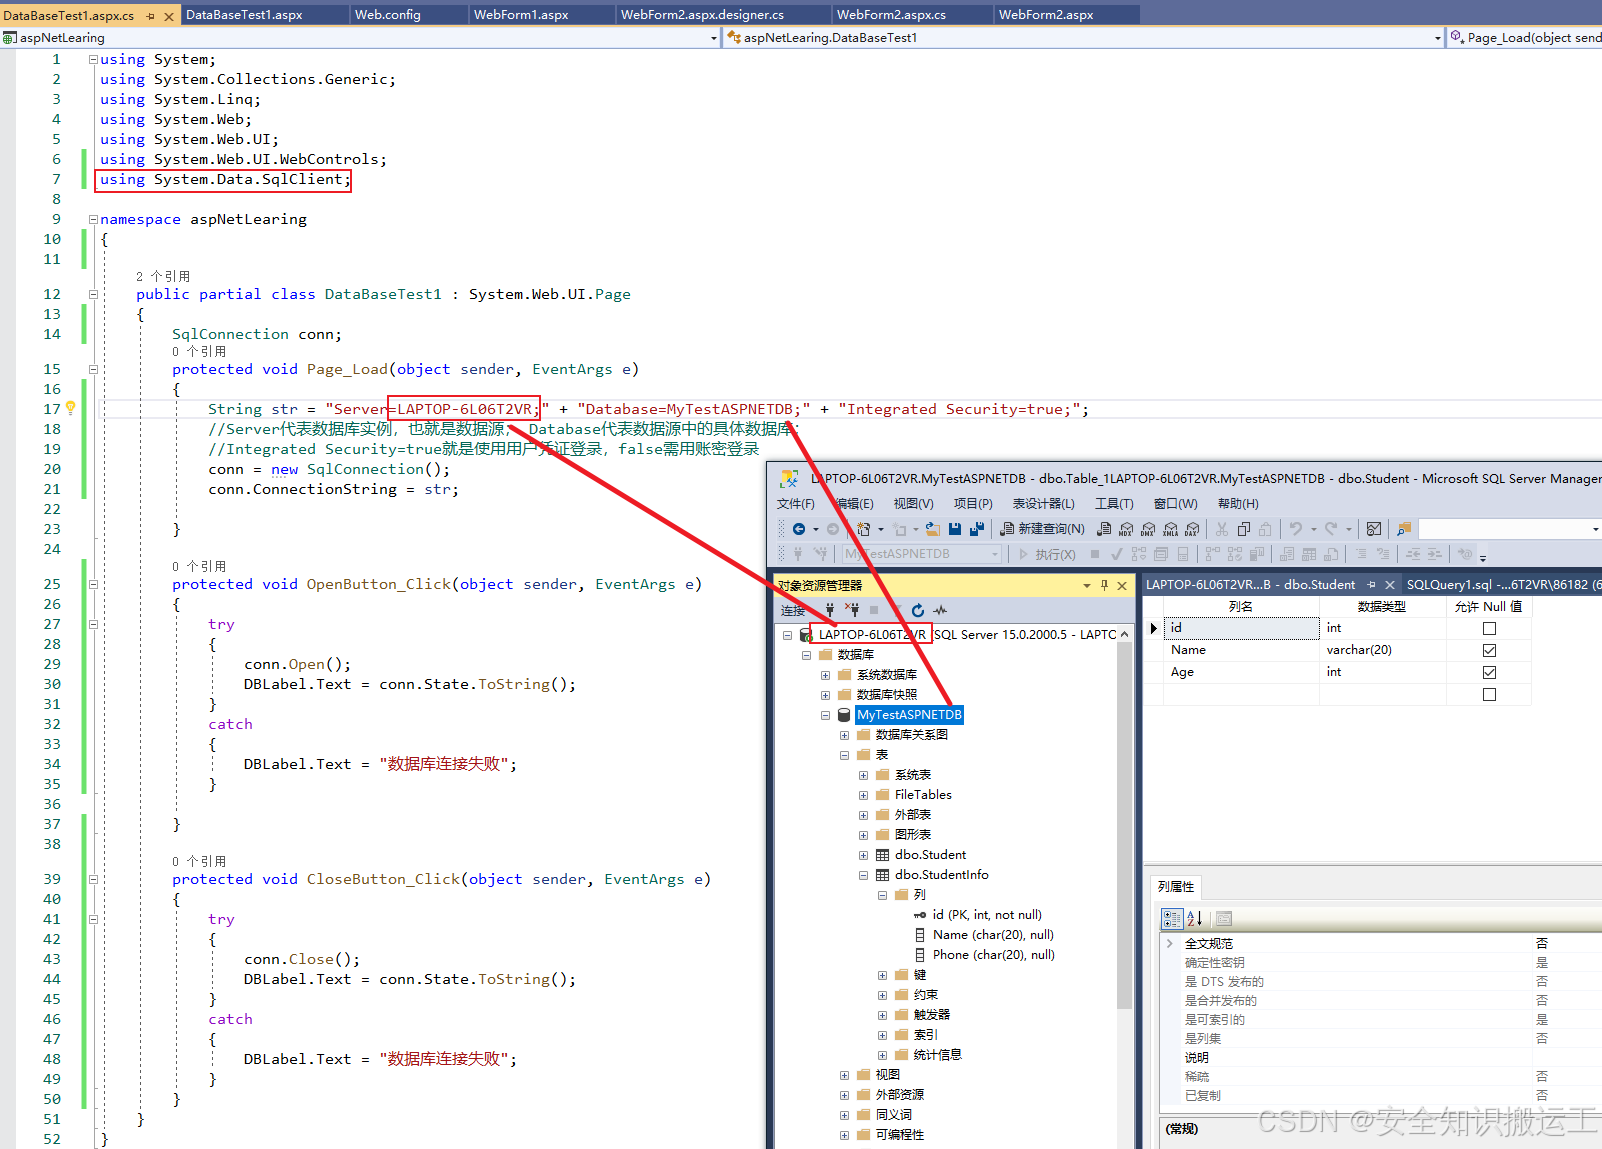This screenshot has height=1149, width=1602.
Task: Click the DMX query icon in SSMS toolbar
Action: 1148,529
